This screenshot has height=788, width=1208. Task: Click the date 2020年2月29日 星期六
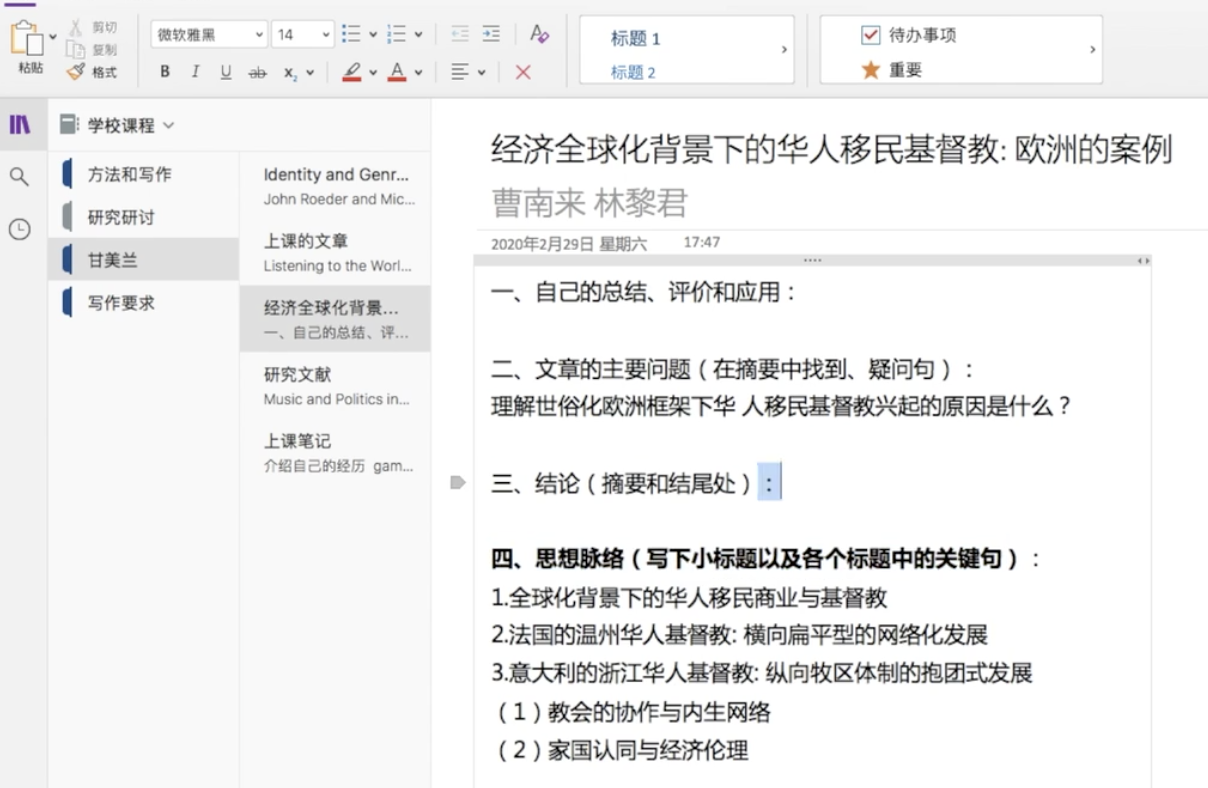point(568,243)
